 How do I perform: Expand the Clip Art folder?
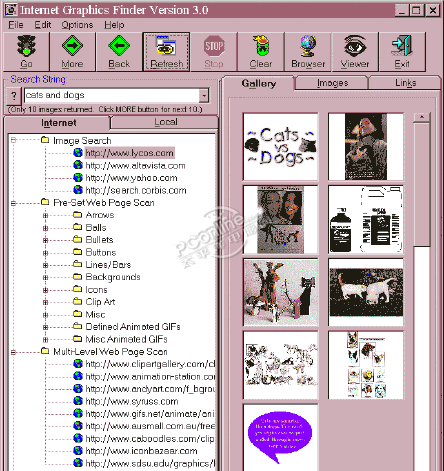(45, 302)
